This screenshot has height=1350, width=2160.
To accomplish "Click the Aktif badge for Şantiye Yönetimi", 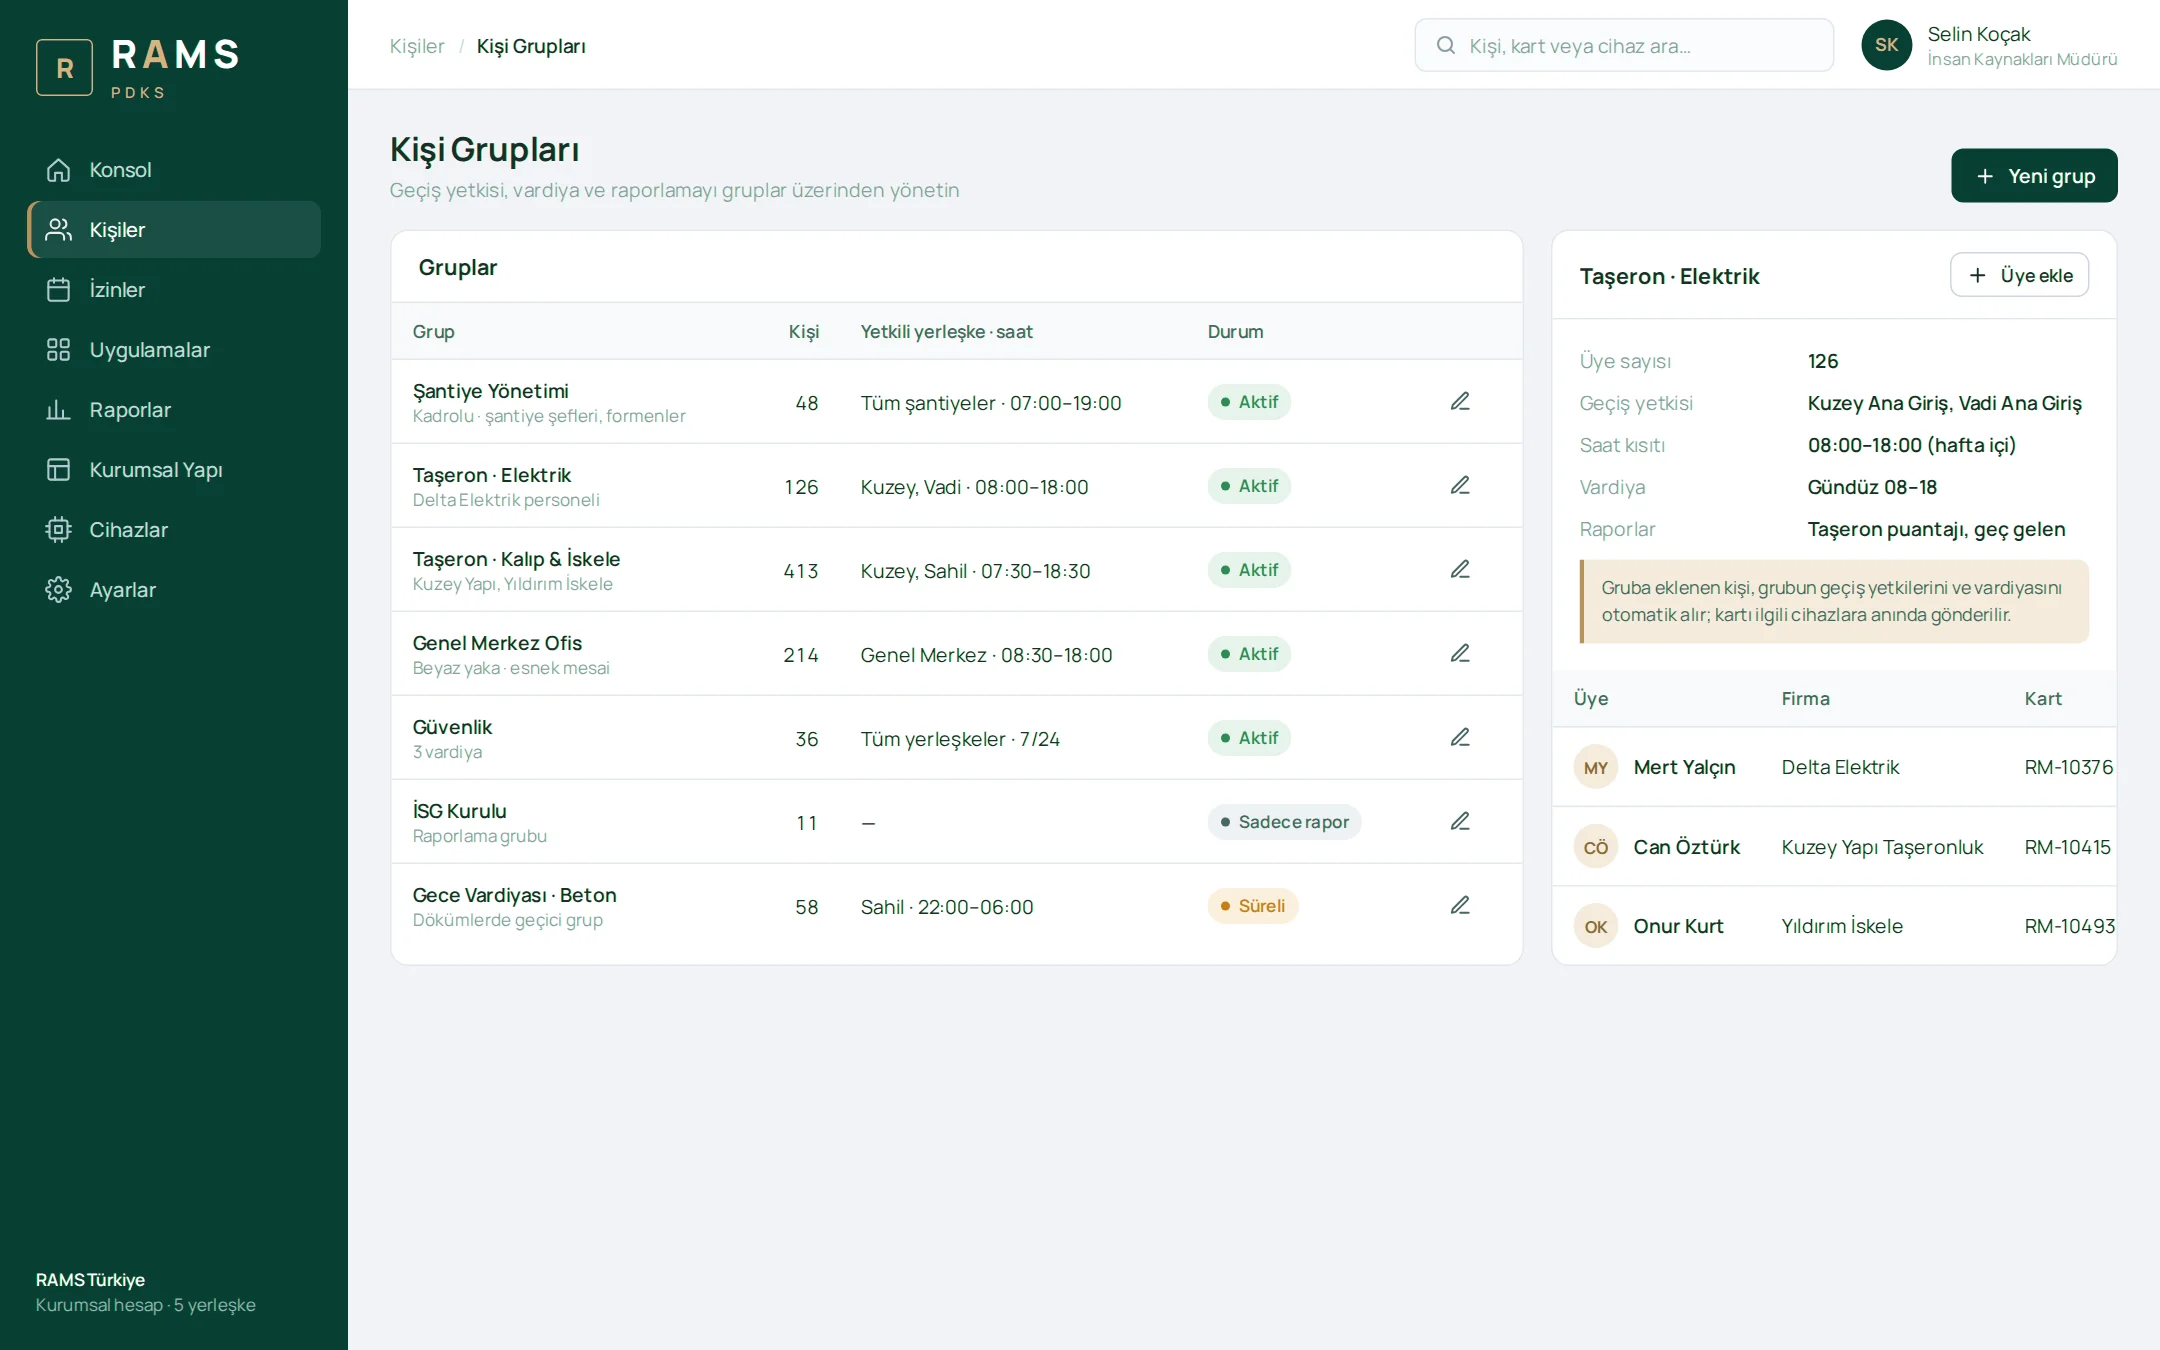I will (x=1249, y=402).
